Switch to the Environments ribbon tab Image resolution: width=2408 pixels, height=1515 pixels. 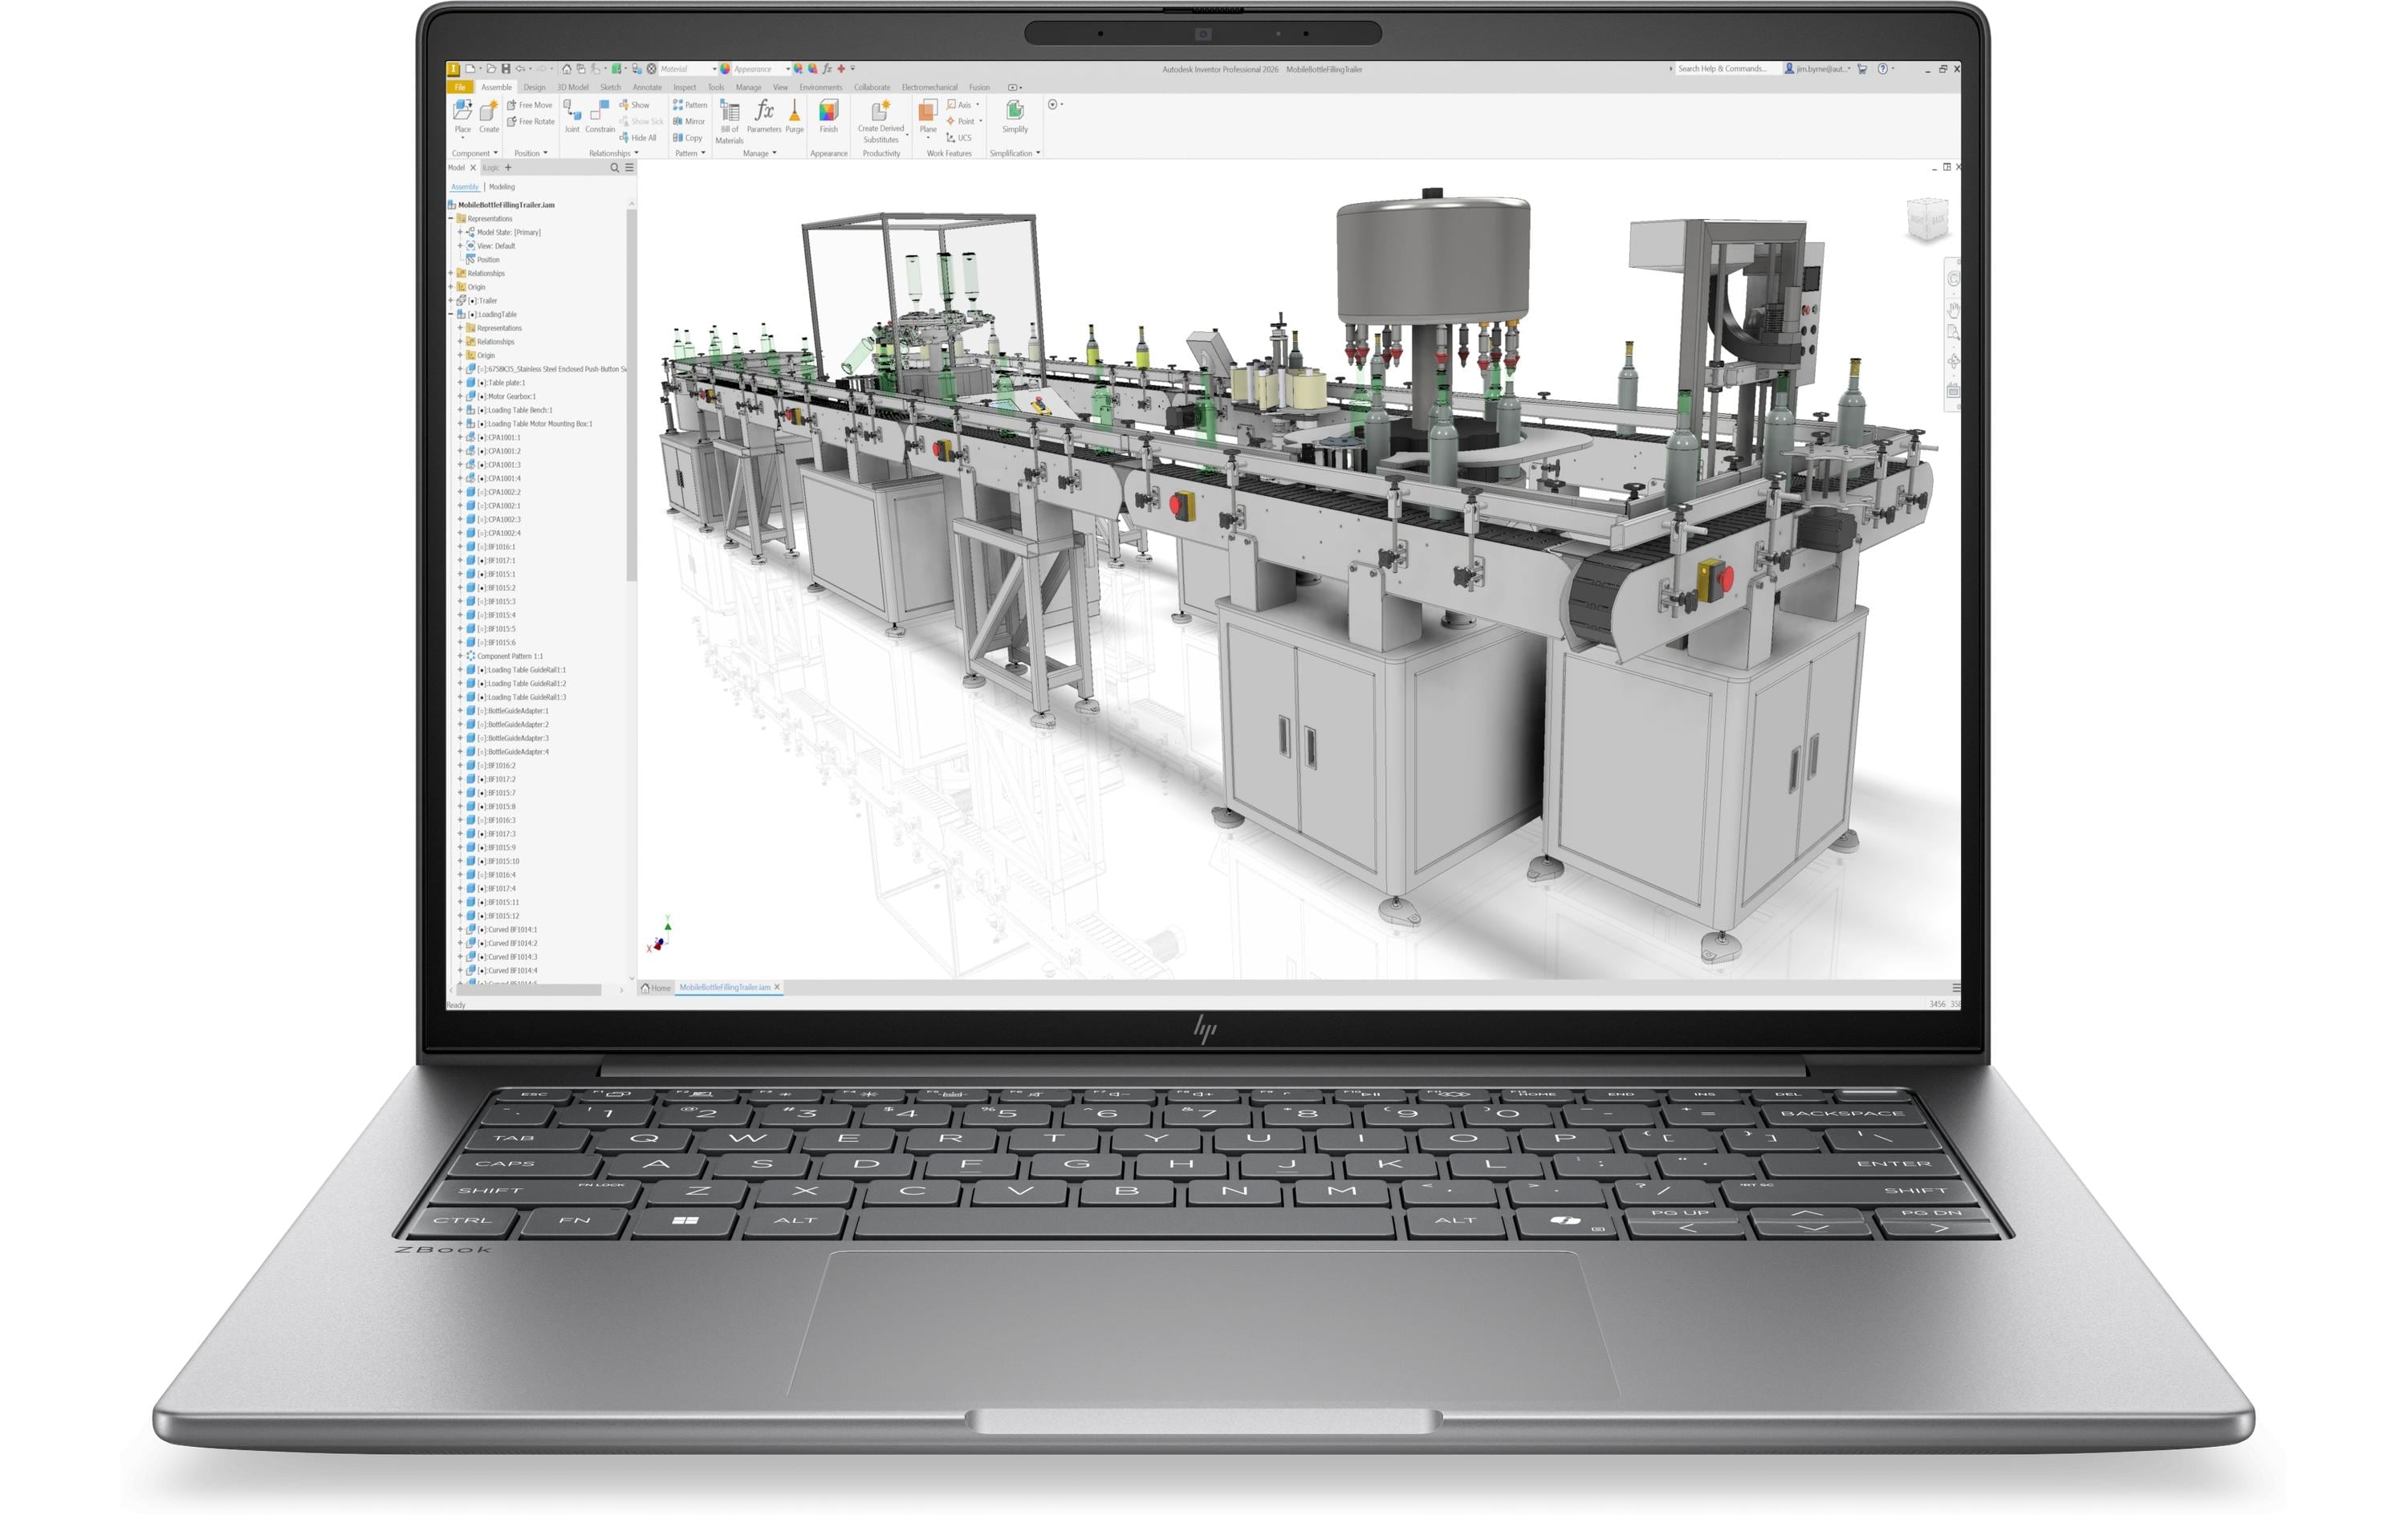point(820,87)
